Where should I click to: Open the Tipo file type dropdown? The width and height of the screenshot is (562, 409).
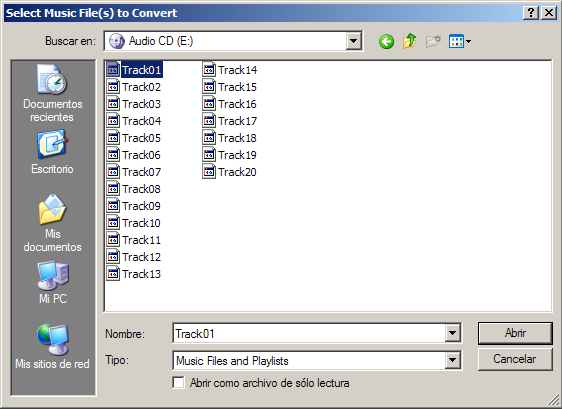click(x=453, y=360)
